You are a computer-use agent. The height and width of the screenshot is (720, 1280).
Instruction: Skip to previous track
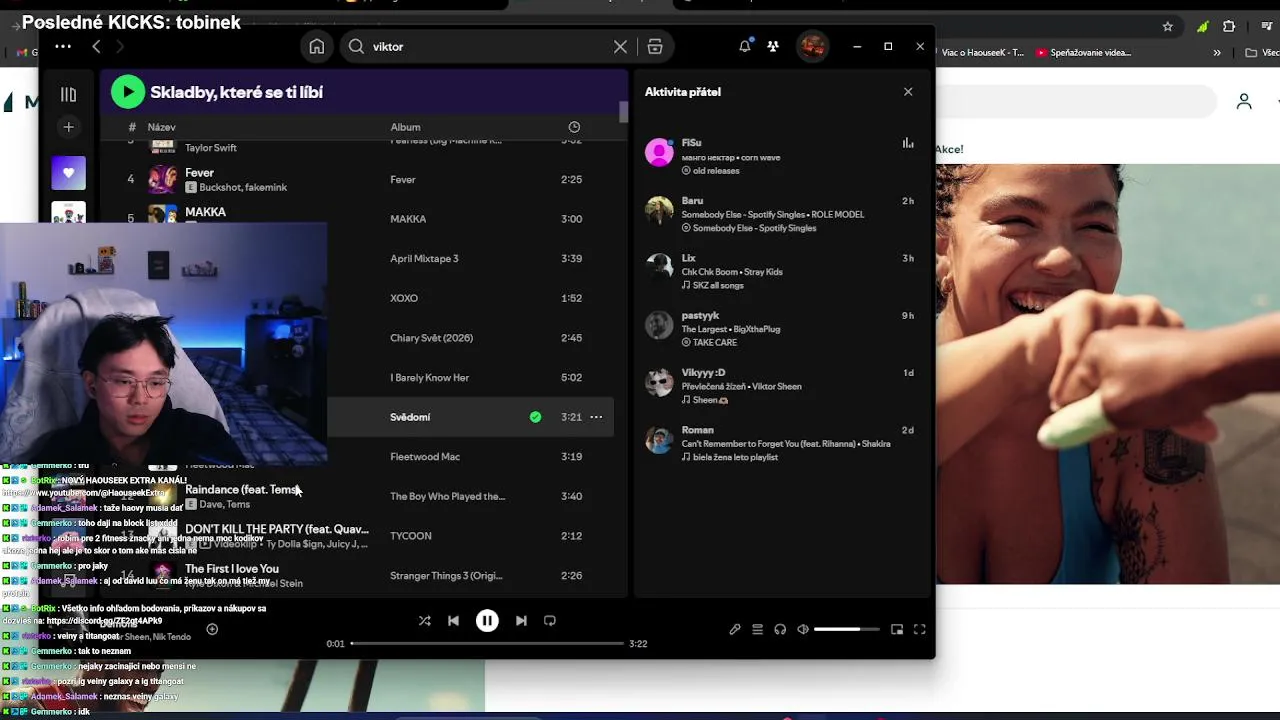(x=453, y=621)
